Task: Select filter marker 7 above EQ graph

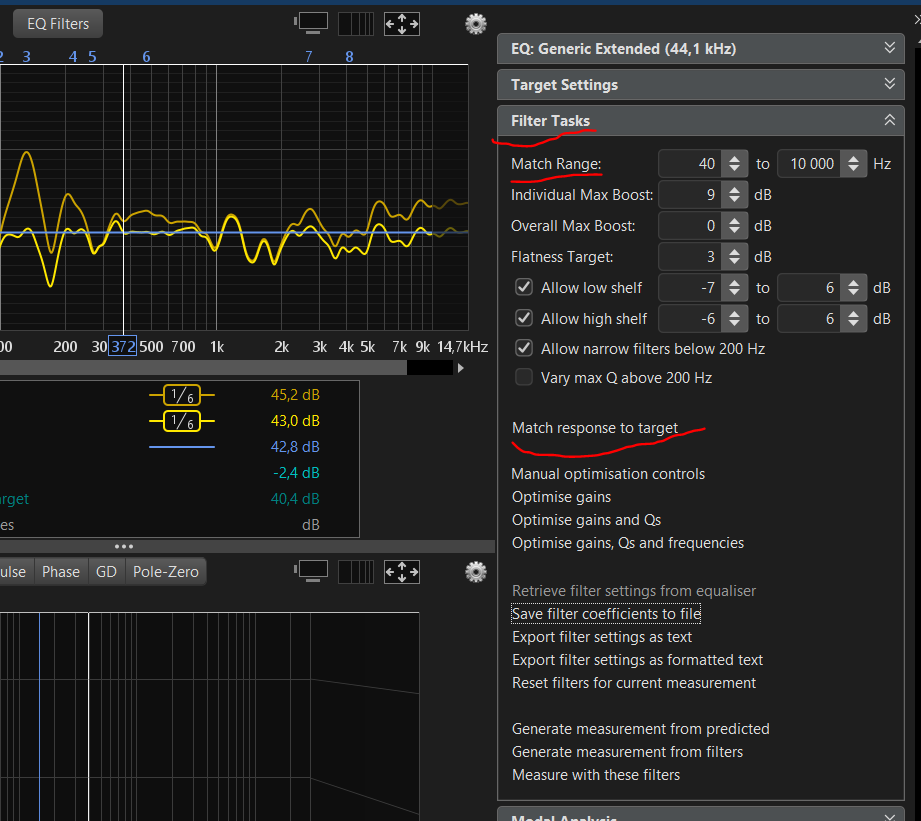Action: click(x=308, y=57)
